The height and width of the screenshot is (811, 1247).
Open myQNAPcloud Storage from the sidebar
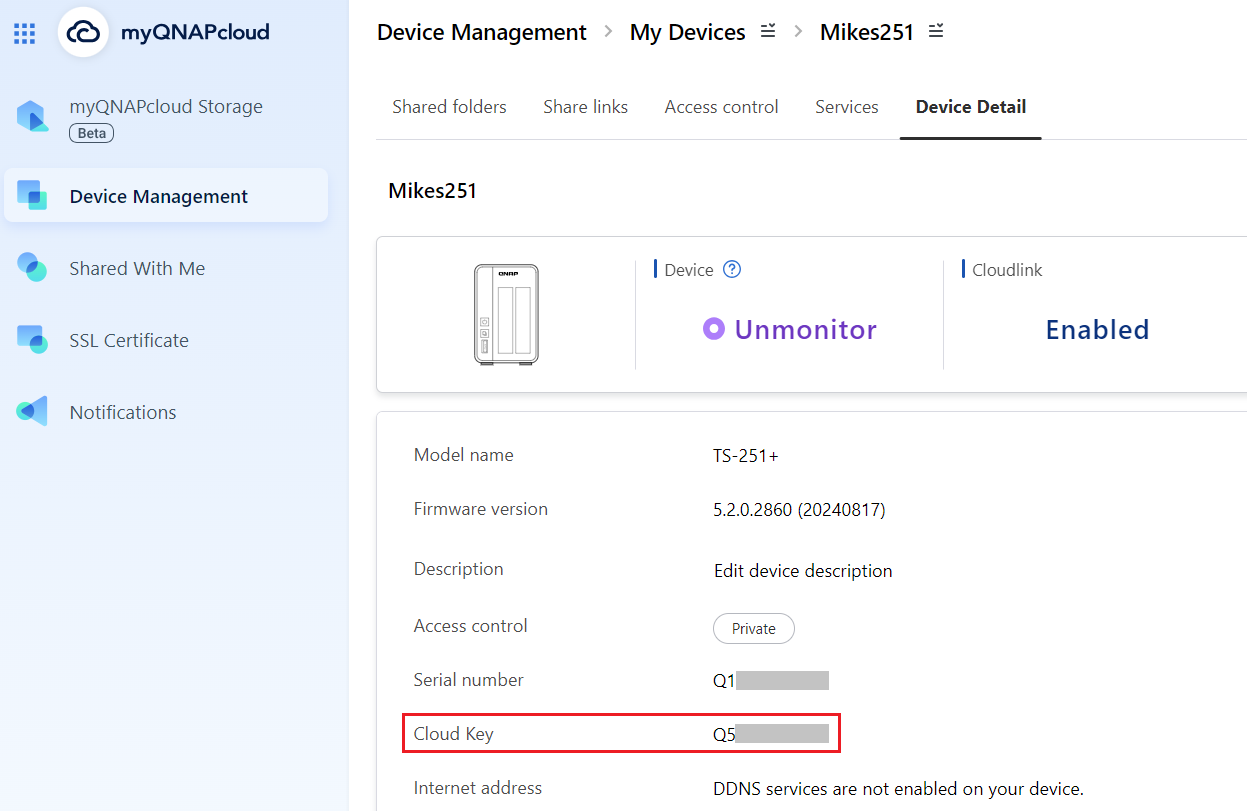(166, 106)
